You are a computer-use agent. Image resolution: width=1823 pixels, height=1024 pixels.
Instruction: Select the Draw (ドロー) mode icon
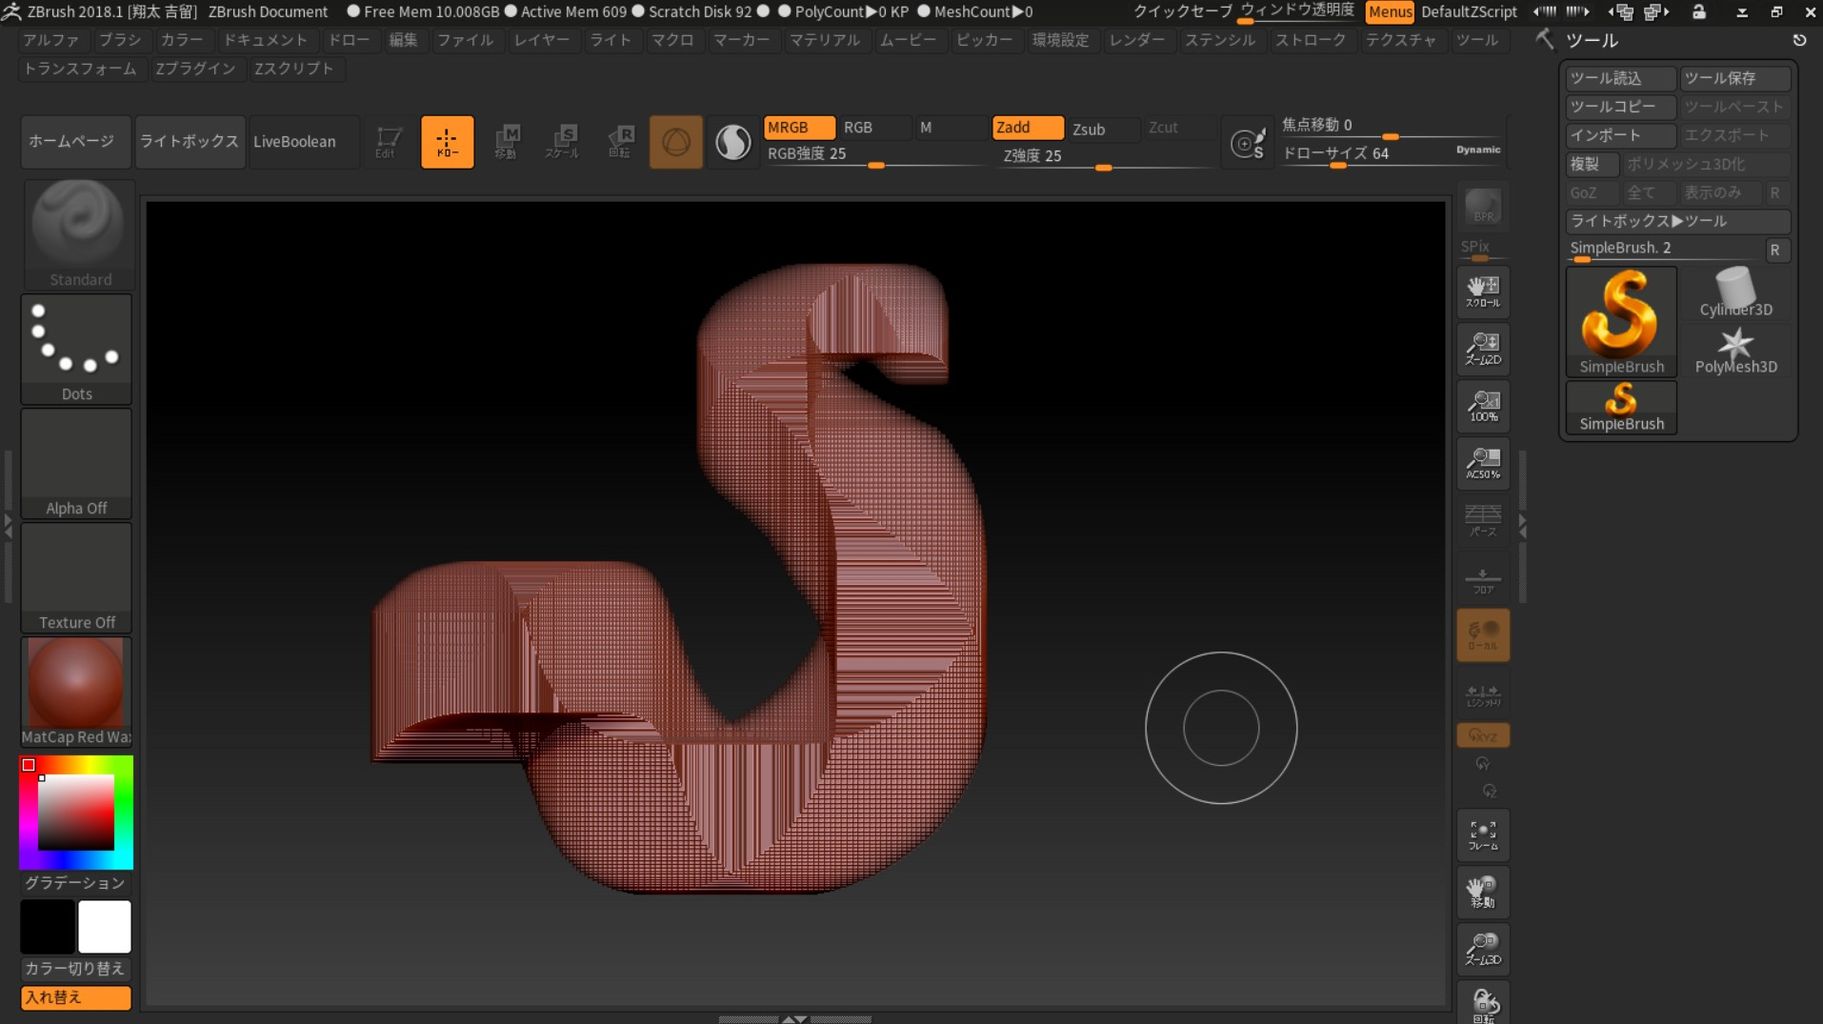[x=447, y=142]
